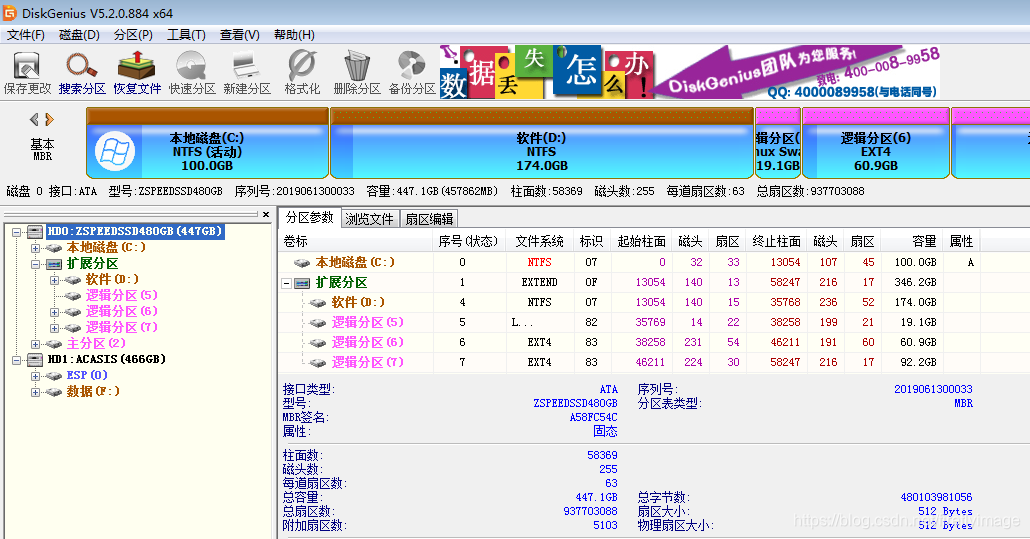Click the HD1 disk icon in tree
The image size is (1030, 539).
click(35, 360)
